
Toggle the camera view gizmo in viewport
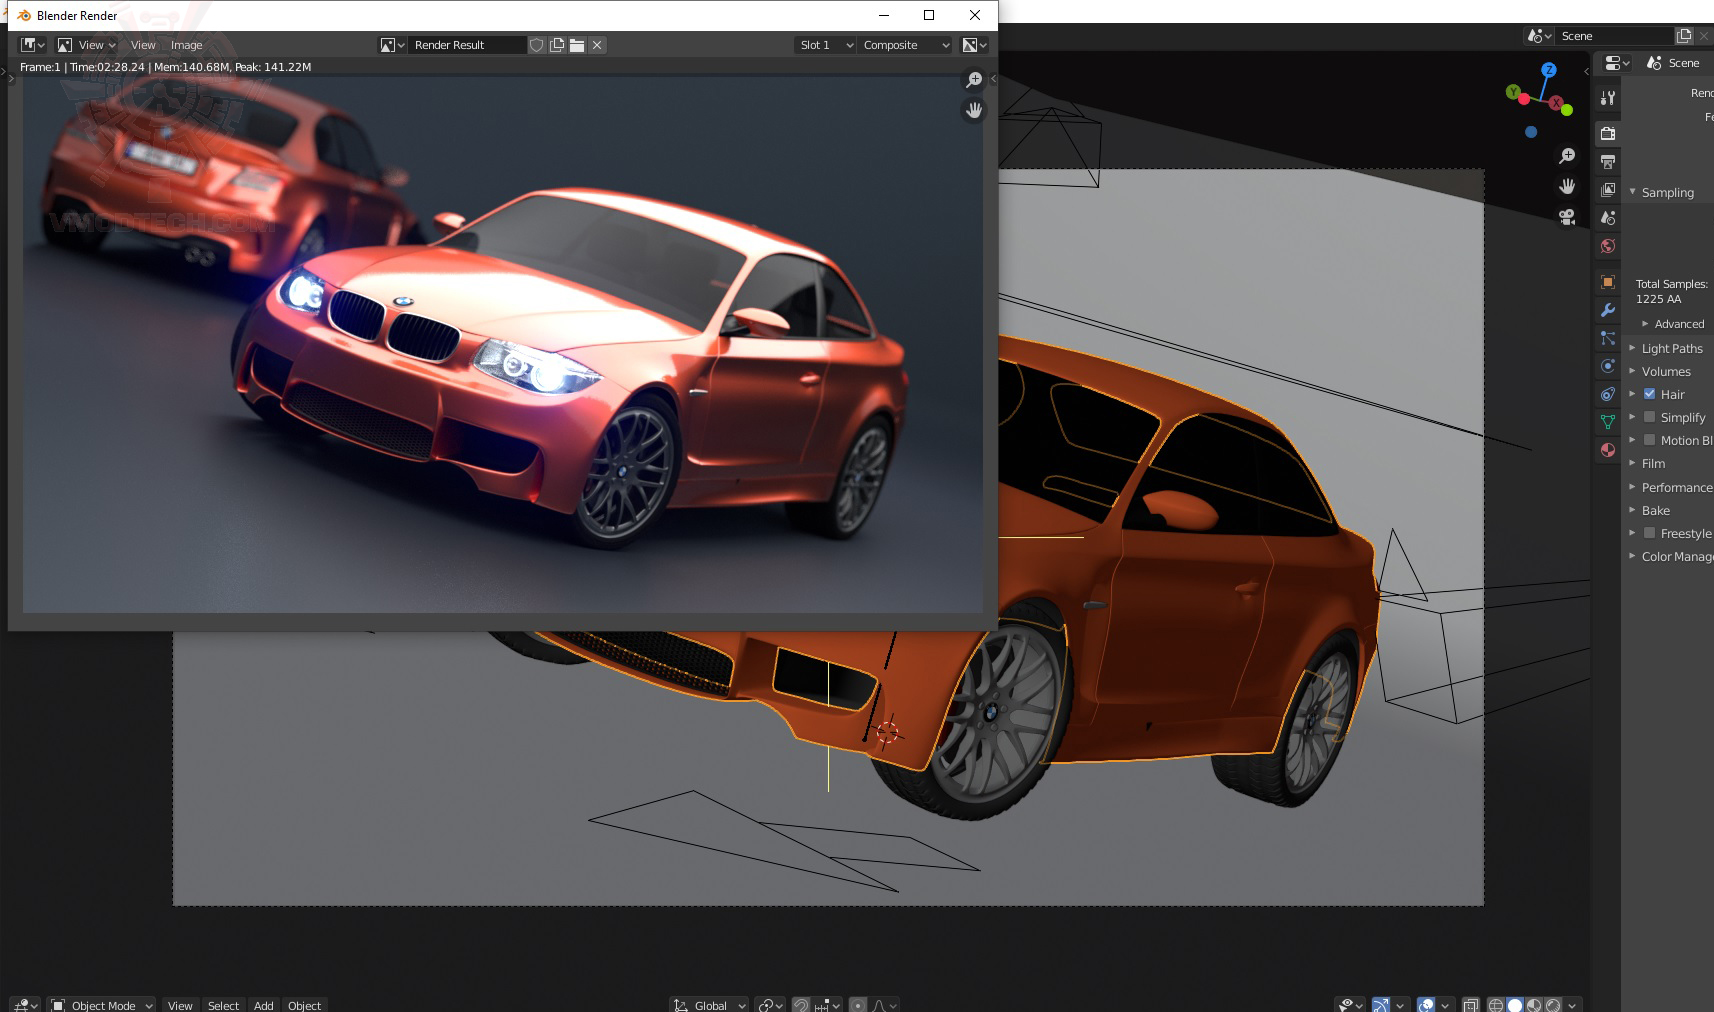coord(1567,217)
